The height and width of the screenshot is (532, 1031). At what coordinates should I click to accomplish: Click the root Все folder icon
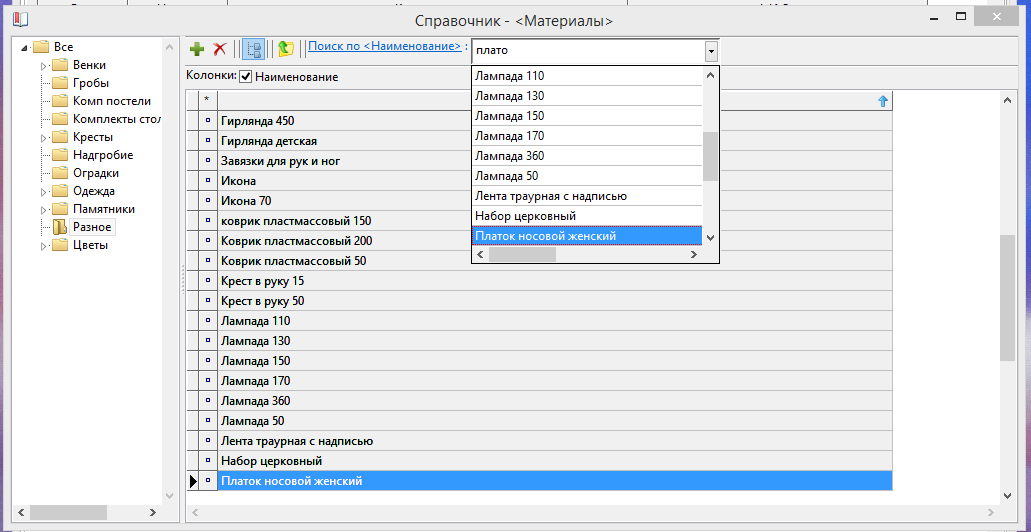point(41,47)
